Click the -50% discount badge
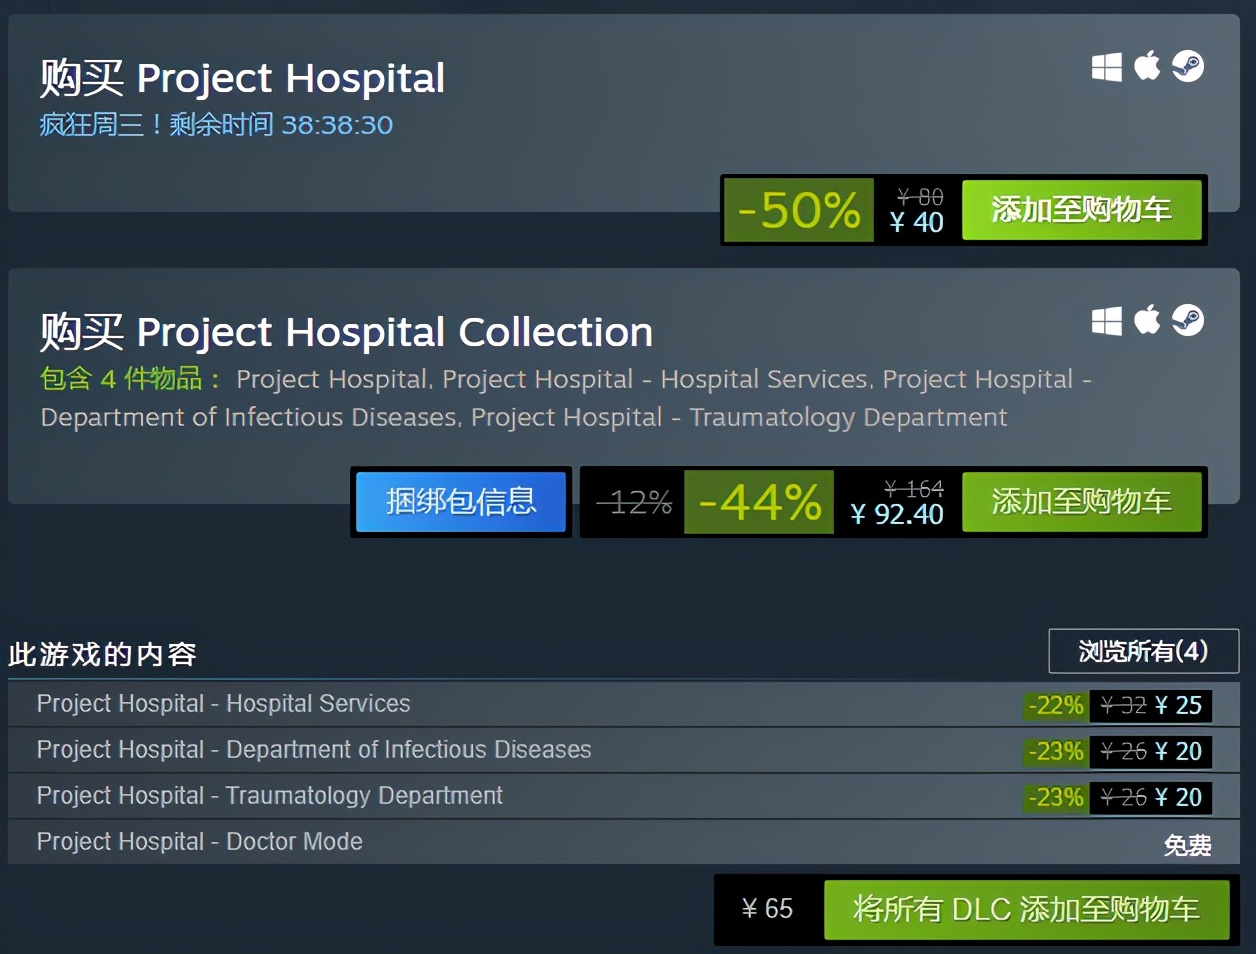This screenshot has width=1256, height=954. click(x=798, y=210)
